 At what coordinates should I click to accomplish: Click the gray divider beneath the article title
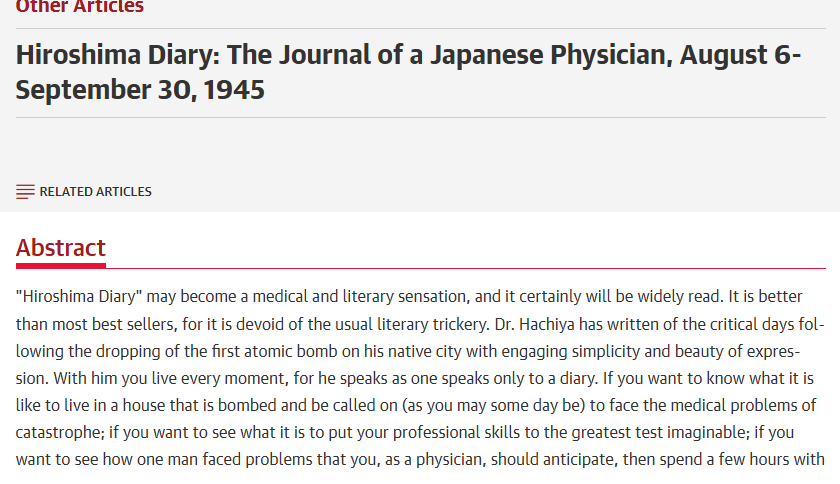pos(421,117)
